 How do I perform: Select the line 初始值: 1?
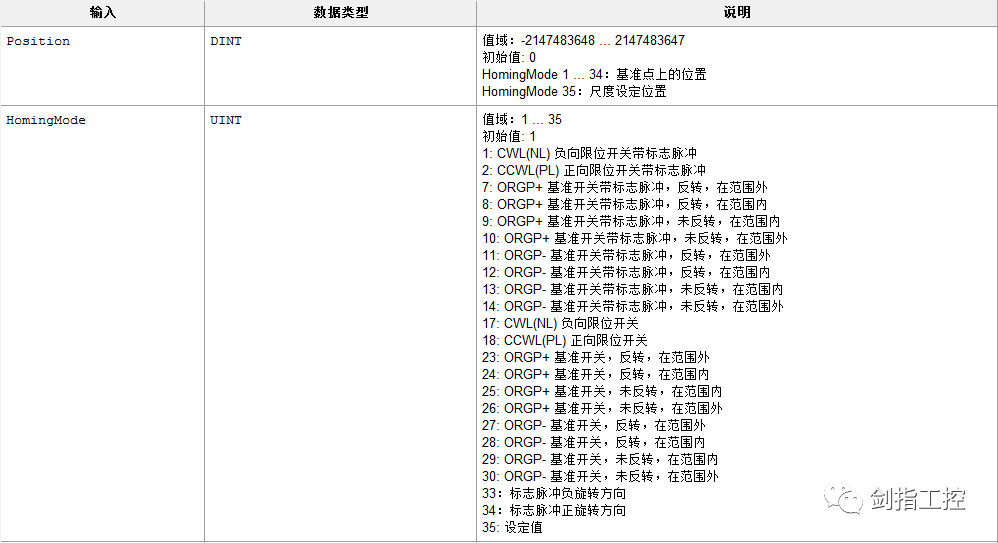509,137
